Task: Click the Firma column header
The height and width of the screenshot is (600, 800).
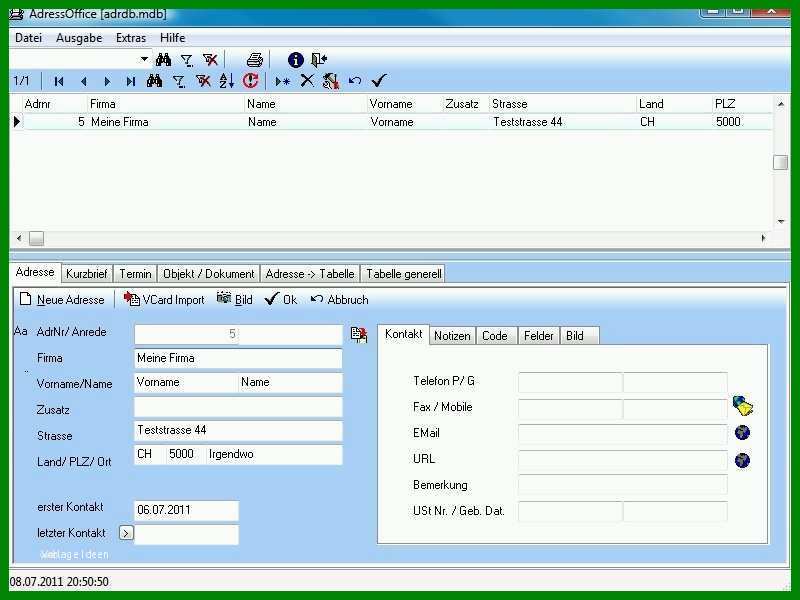Action: pos(165,104)
